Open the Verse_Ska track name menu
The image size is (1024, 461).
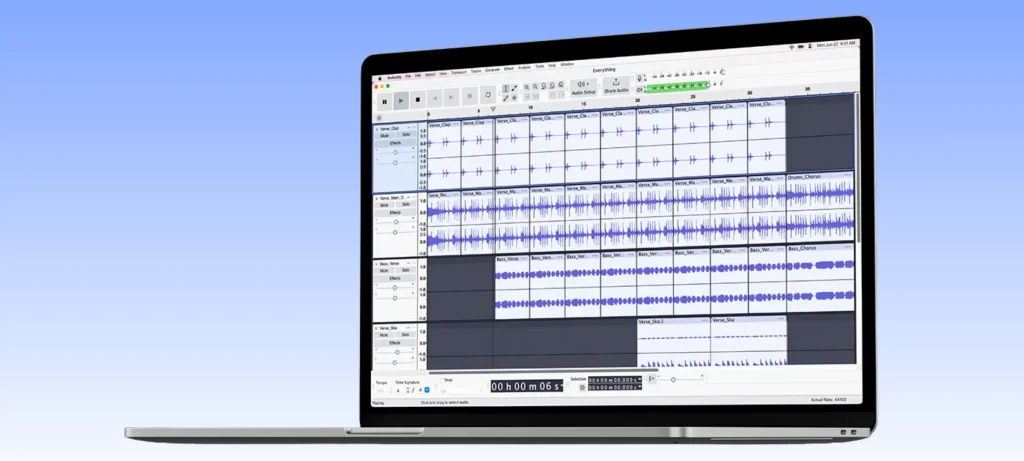[x=388, y=328]
